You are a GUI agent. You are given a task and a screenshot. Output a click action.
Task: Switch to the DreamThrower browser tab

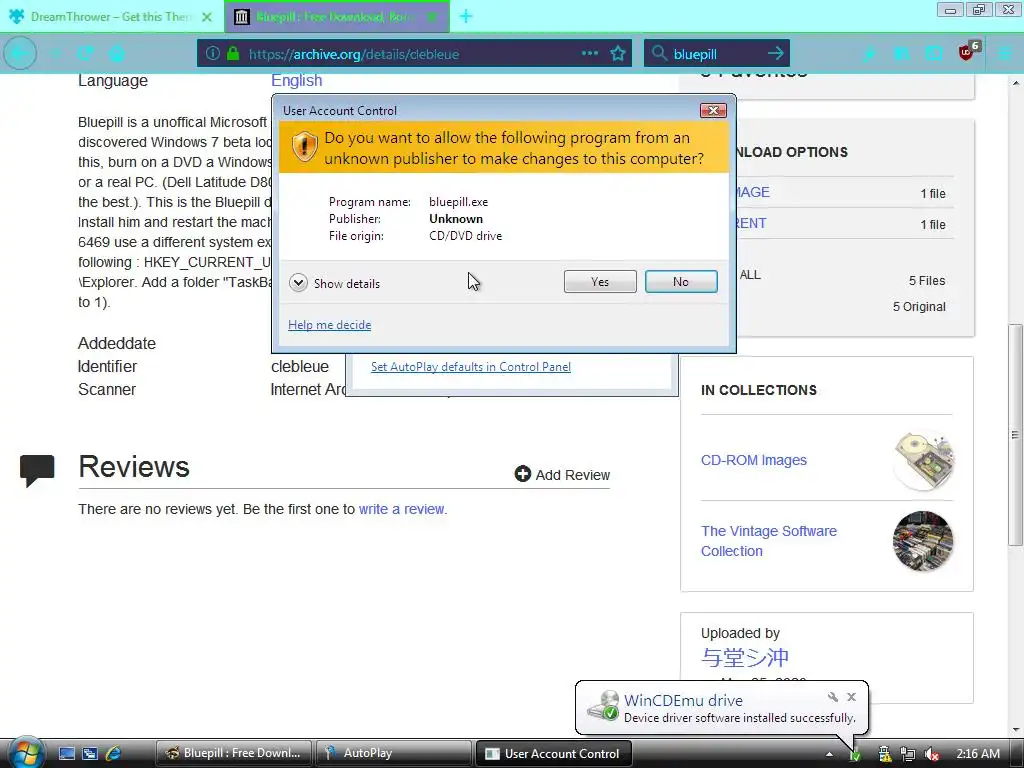coord(111,16)
